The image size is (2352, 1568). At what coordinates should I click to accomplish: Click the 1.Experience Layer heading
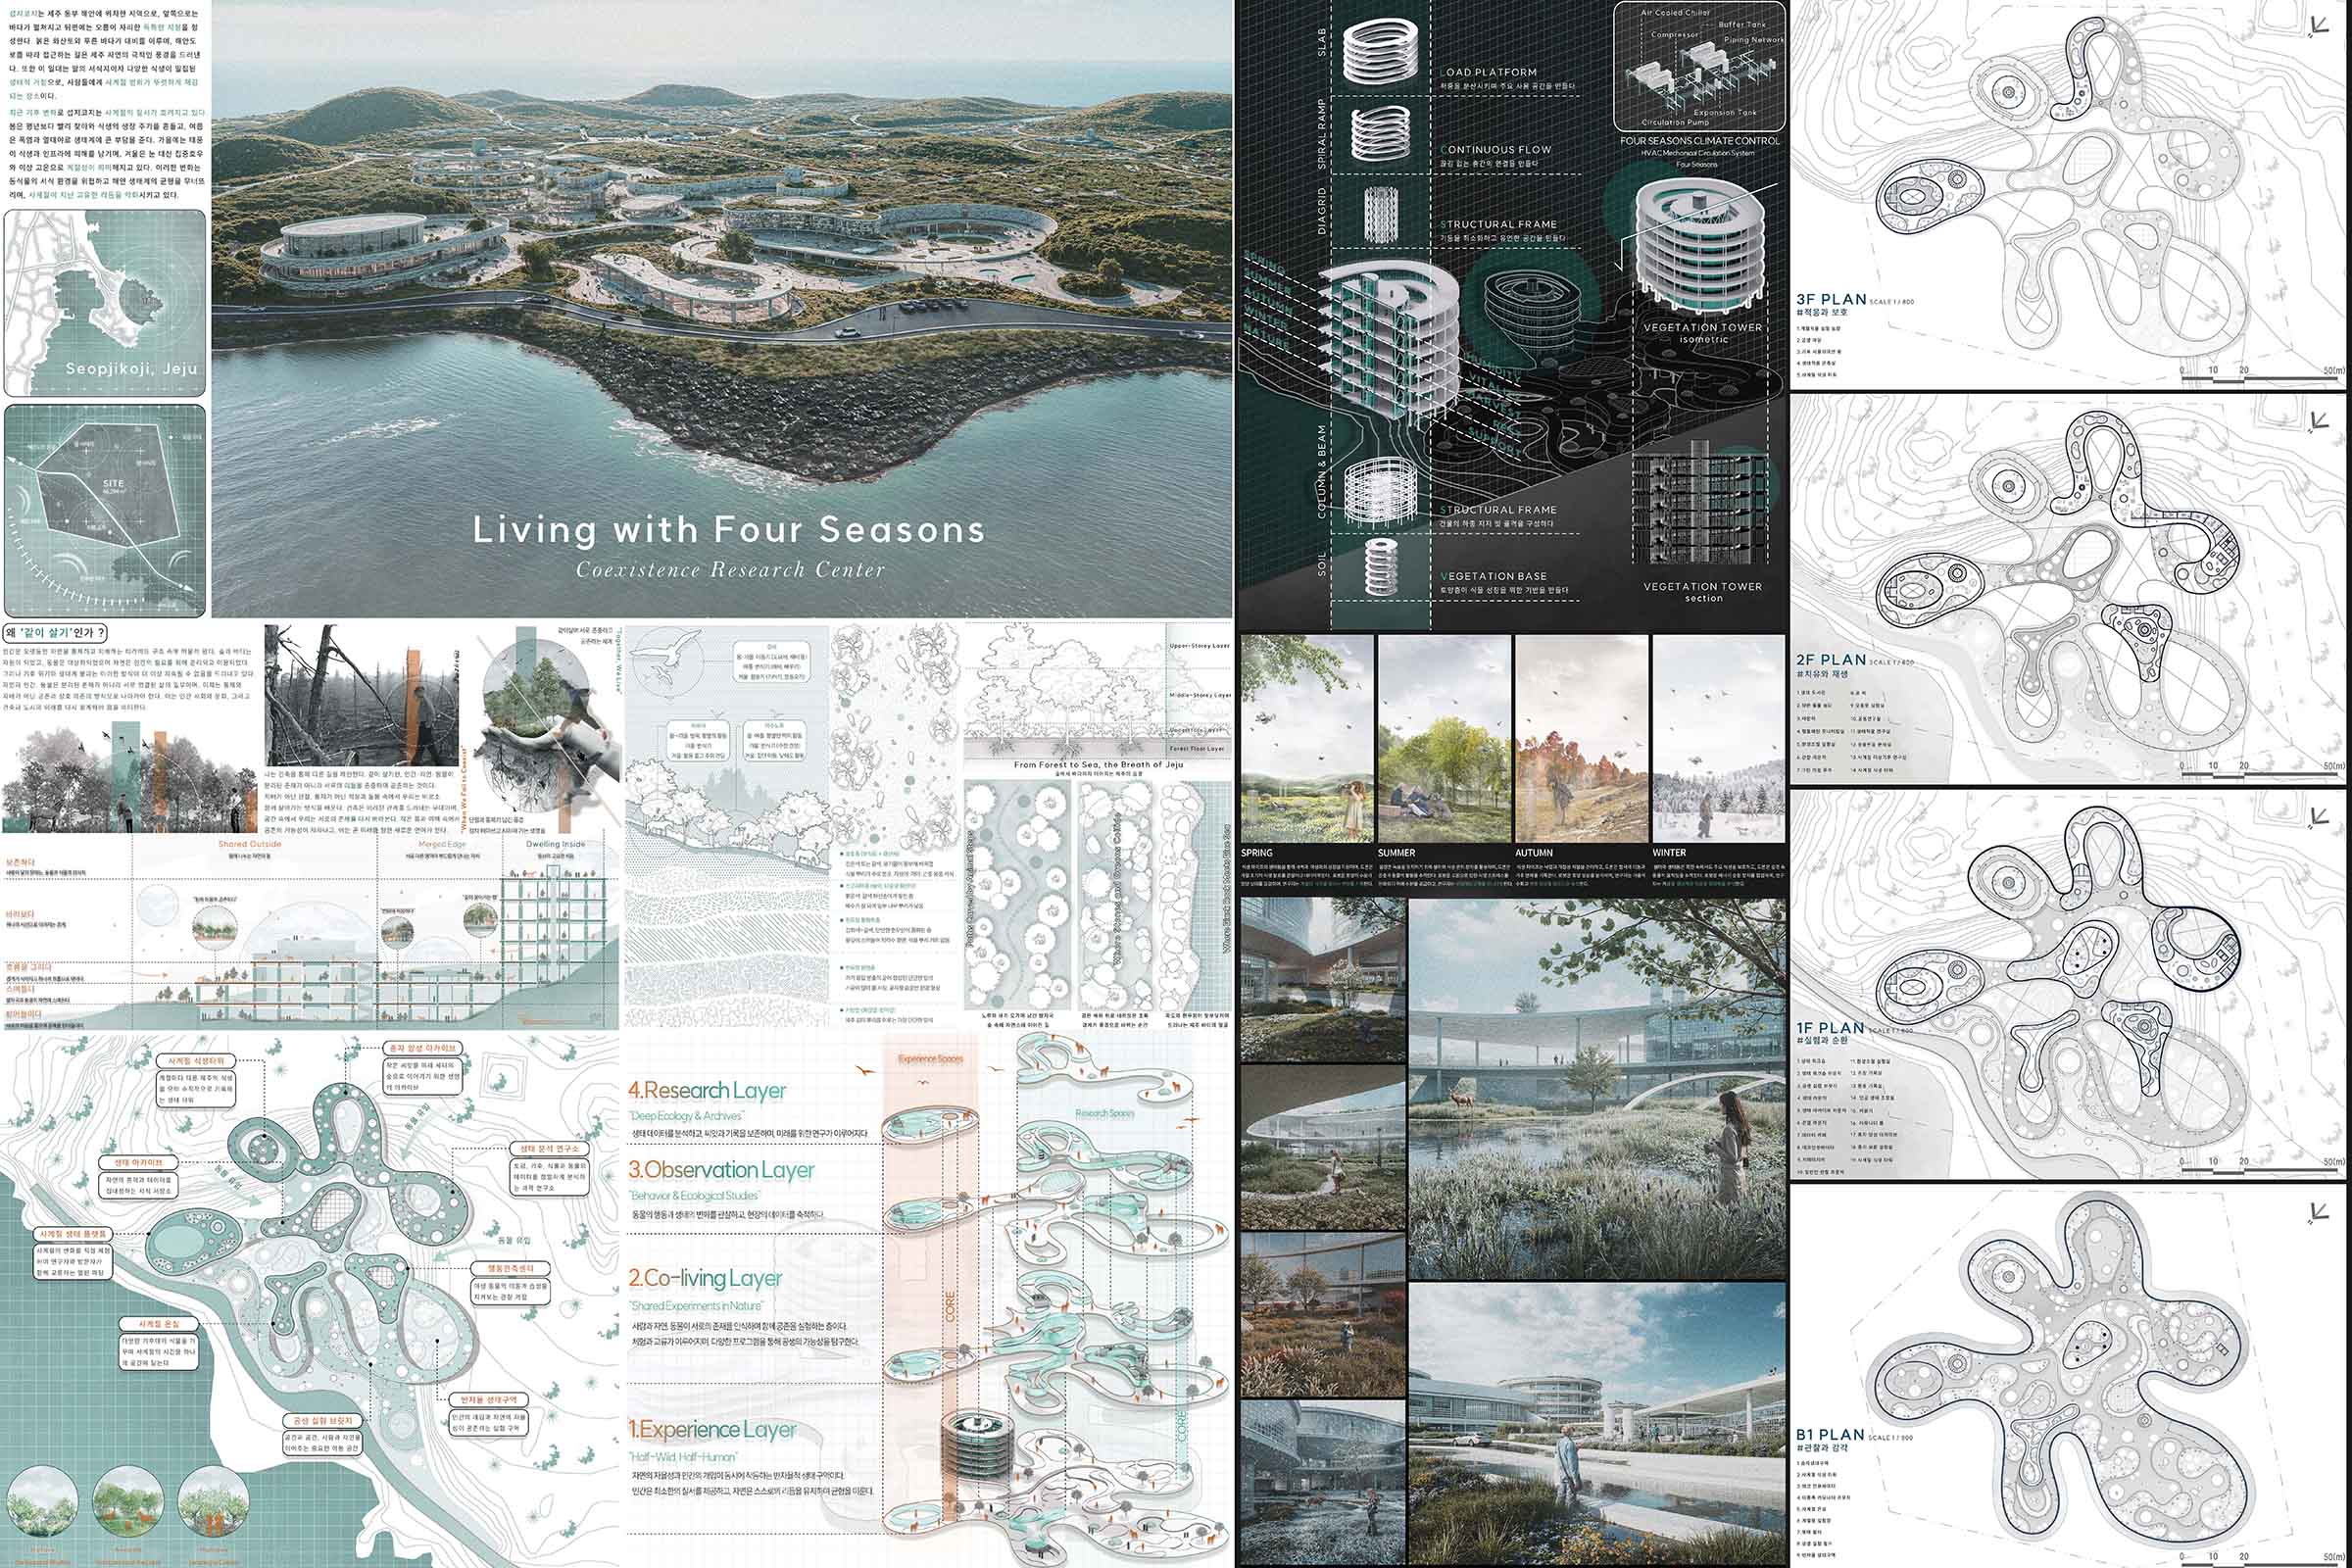[712, 1430]
